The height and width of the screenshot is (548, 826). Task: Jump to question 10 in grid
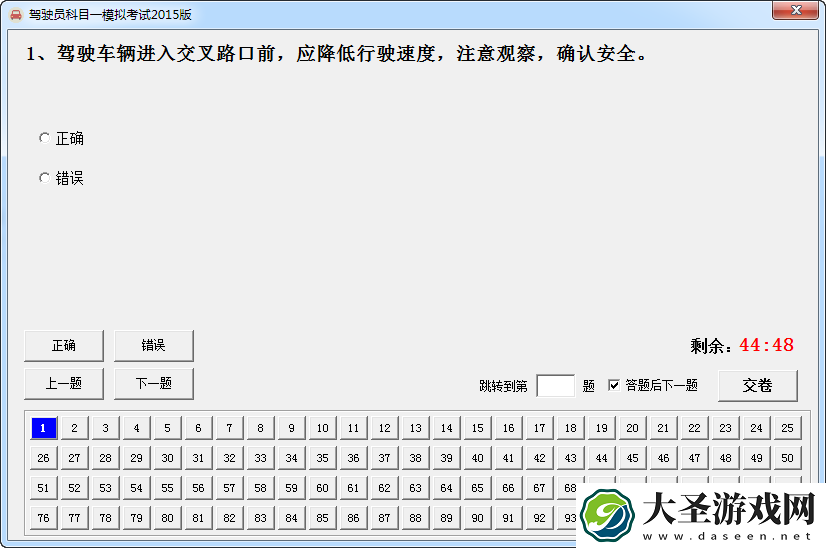(322, 428)
